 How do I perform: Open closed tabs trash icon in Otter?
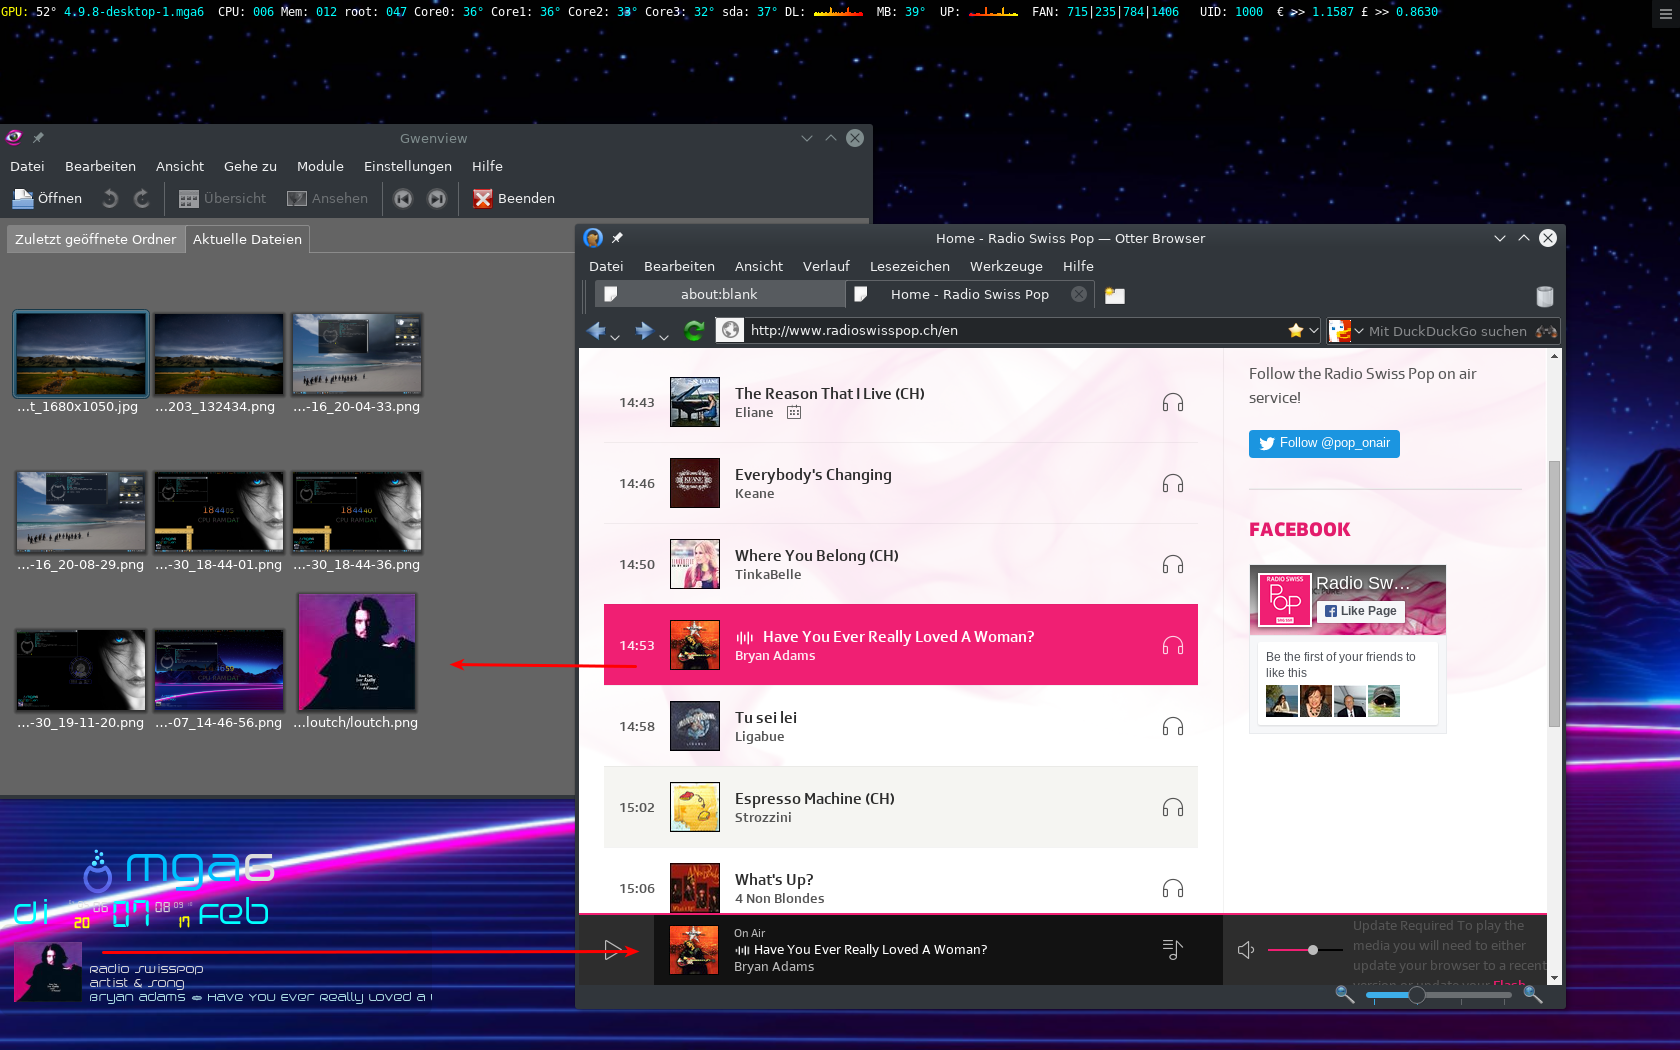pyautogui.click(x=1545, y=296)
